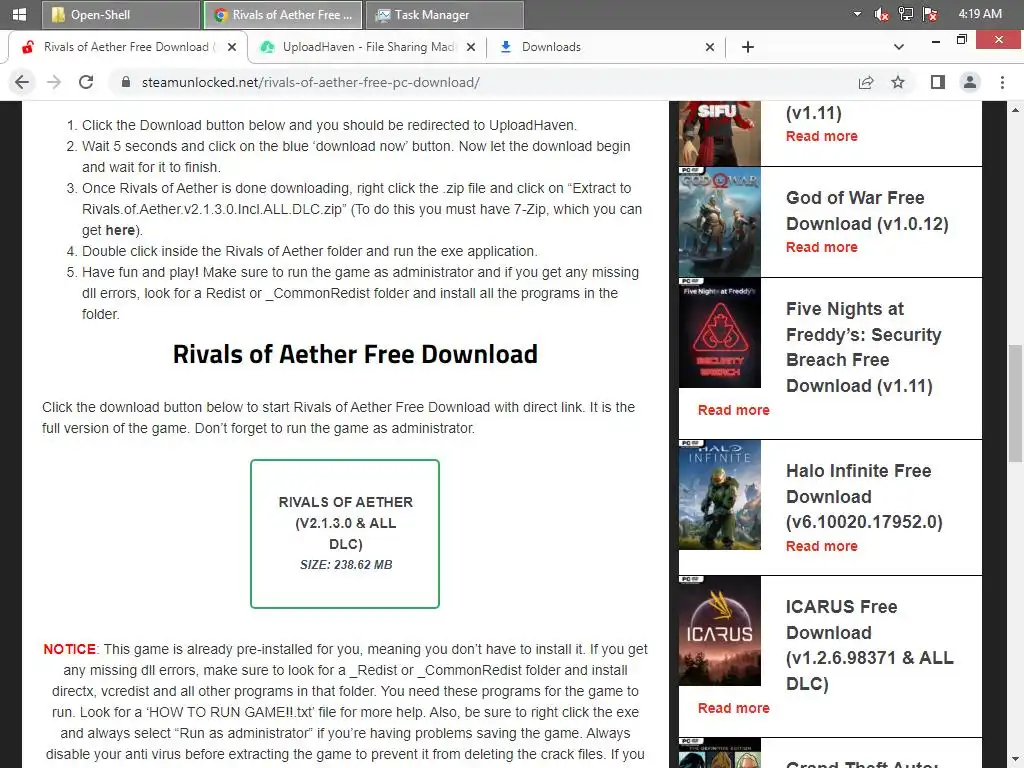Open the tab search dropdown chevron
The height and width of the screenshot is (768, 1024).
coord(899,47)
